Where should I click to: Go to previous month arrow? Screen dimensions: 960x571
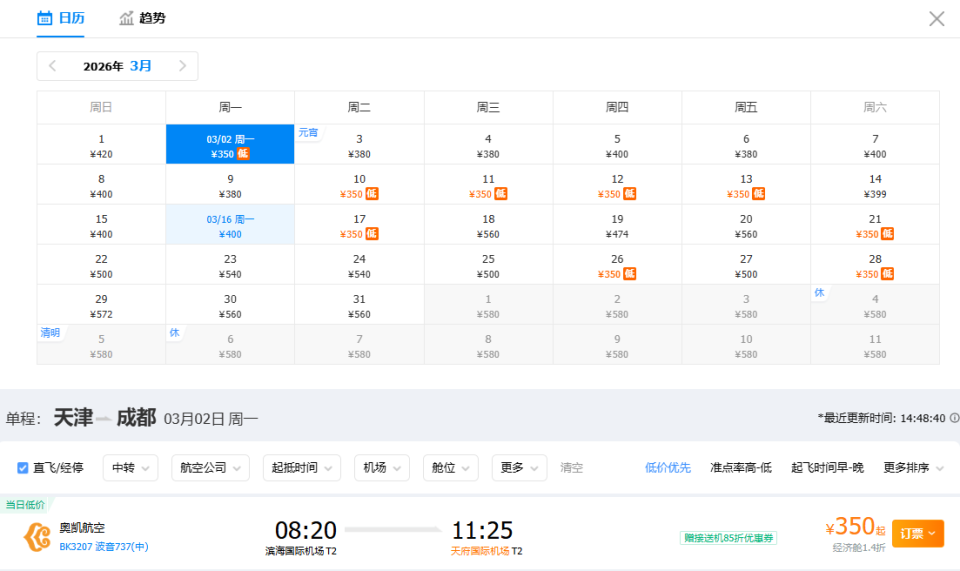pos(52,66)
